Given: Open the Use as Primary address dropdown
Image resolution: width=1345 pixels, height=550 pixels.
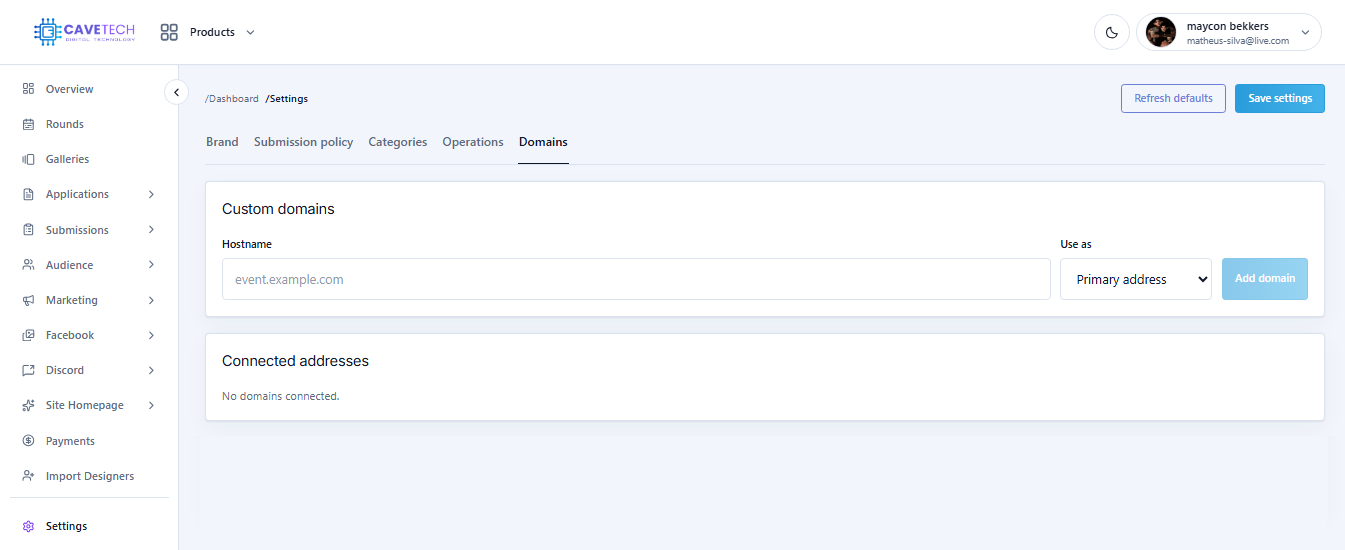Looking at the screenshot, I should click(x=1136, y=279).
